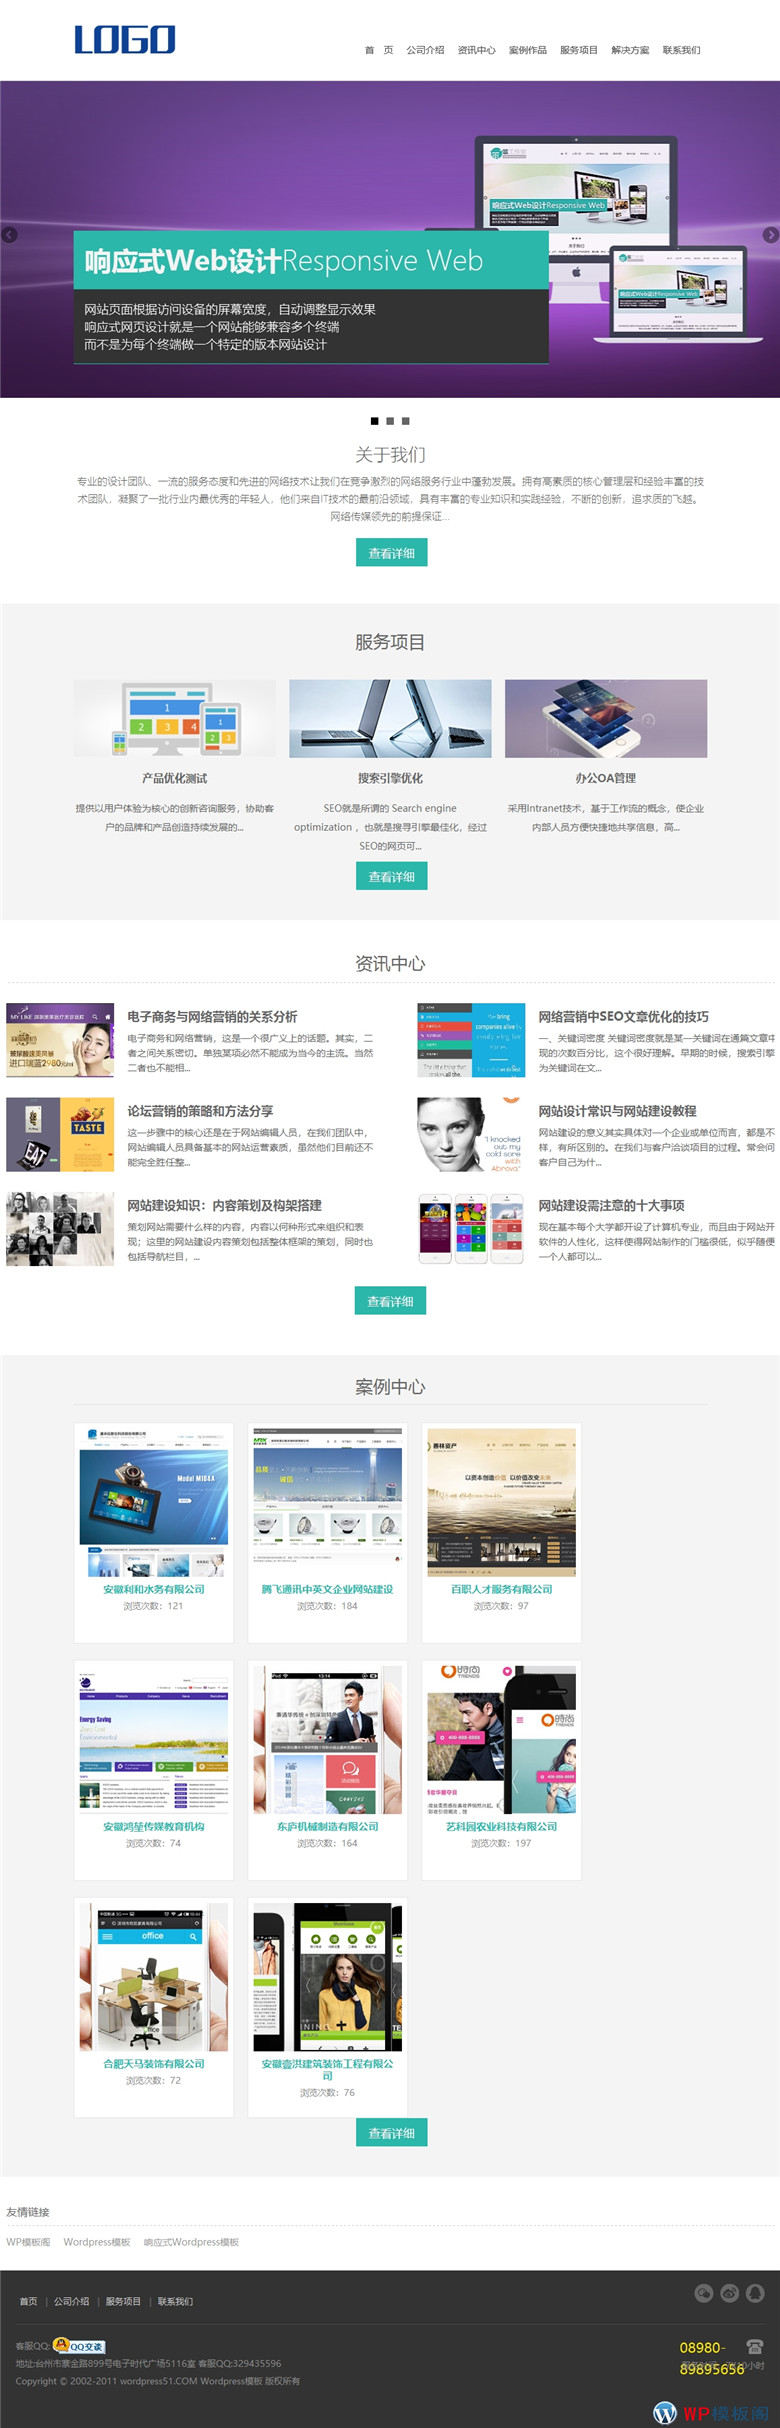
Task: Open case image 腾飞通讯中英文企业网站建设
Action: tap(328, 1503)
